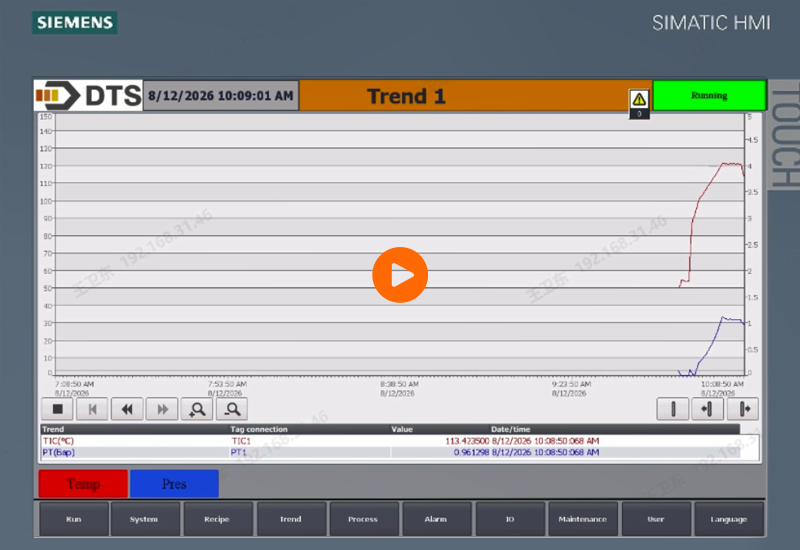The image size is (800, 550).
Task: Click the blue pressure curve peak
Action: (x=722, y=318)
